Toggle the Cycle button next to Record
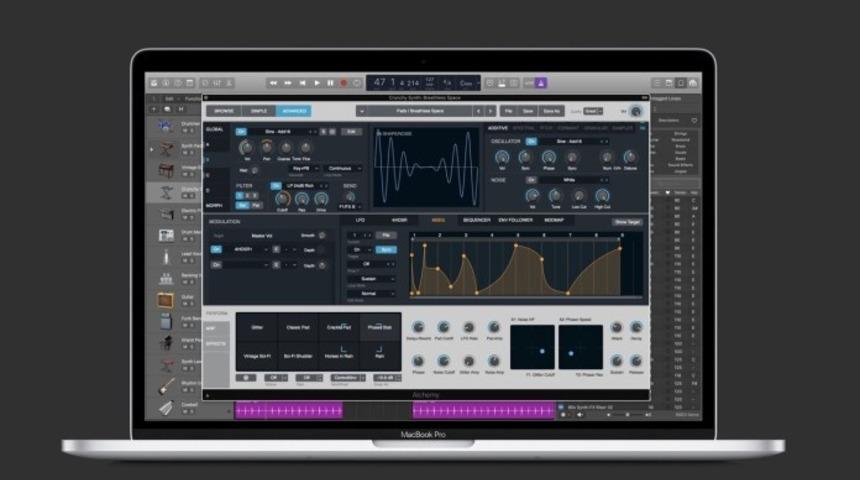Viewport: 860px width, 480px height. coord(357,83)
